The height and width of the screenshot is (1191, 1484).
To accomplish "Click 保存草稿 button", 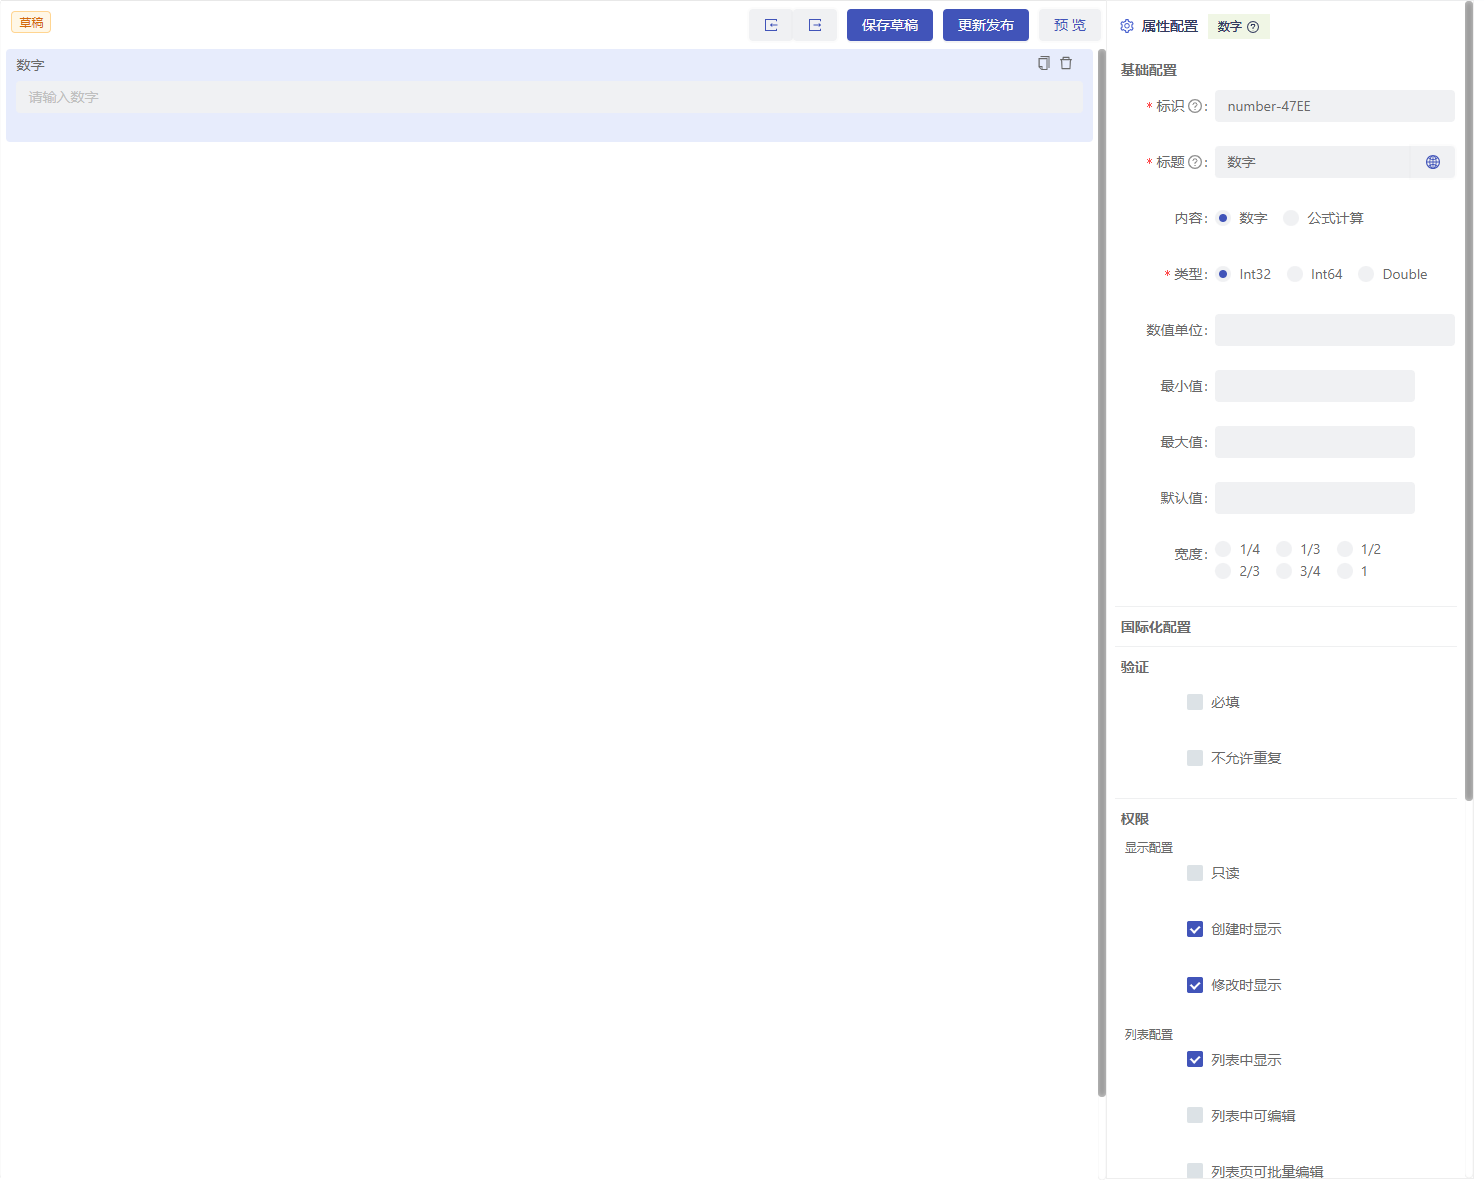I will coord(890,25).
